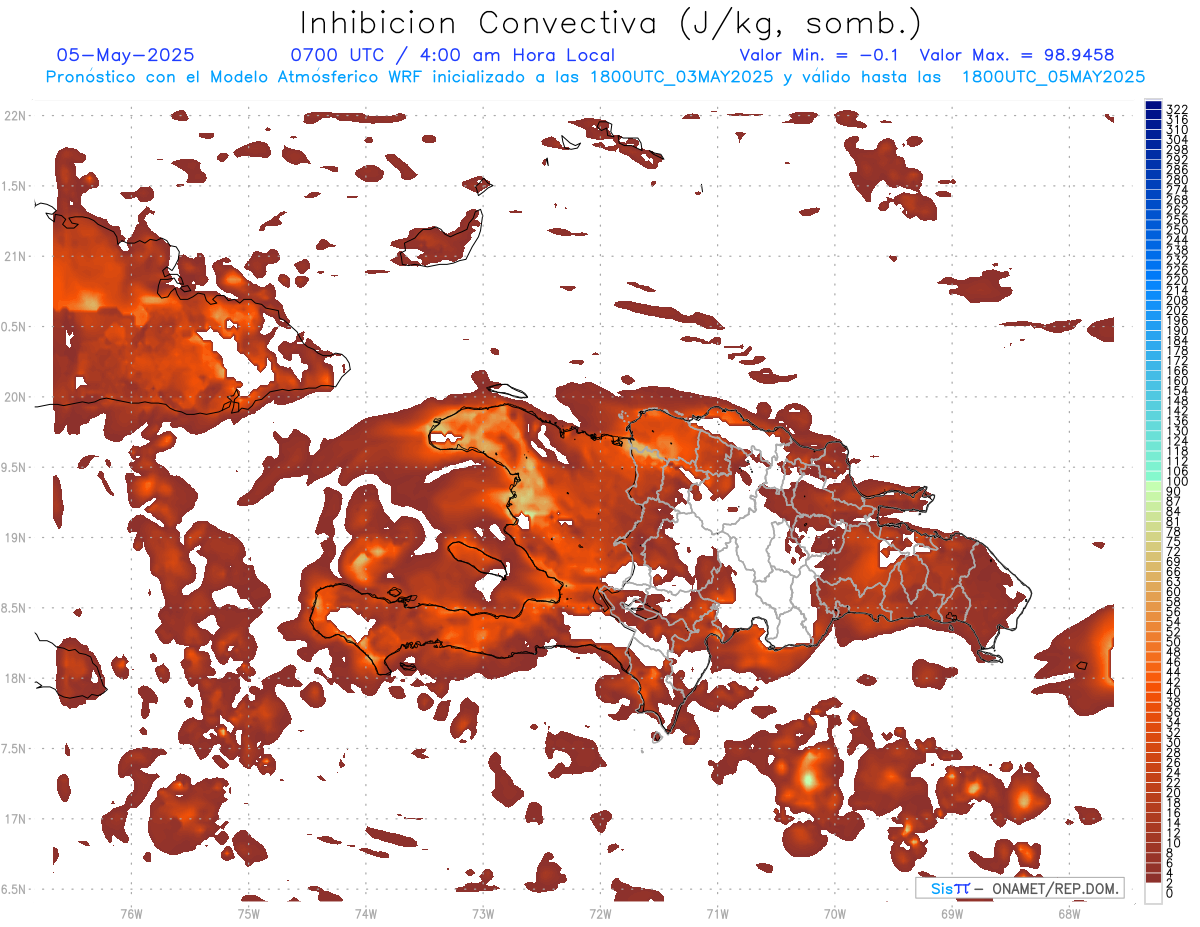Click '0700 UTC / 4:00 am Hora Local' text

[452, 55]
